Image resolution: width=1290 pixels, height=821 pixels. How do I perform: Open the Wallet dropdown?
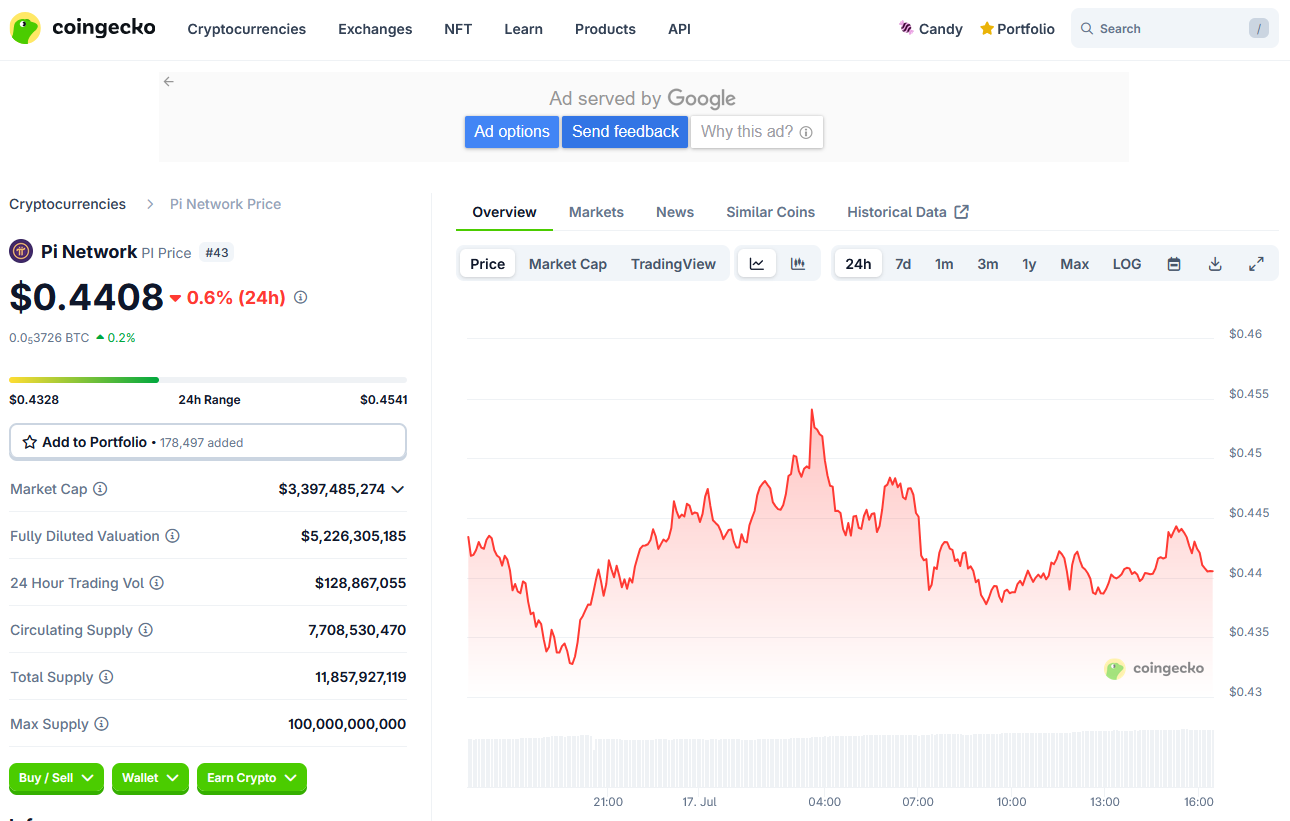tap(150, 778)
